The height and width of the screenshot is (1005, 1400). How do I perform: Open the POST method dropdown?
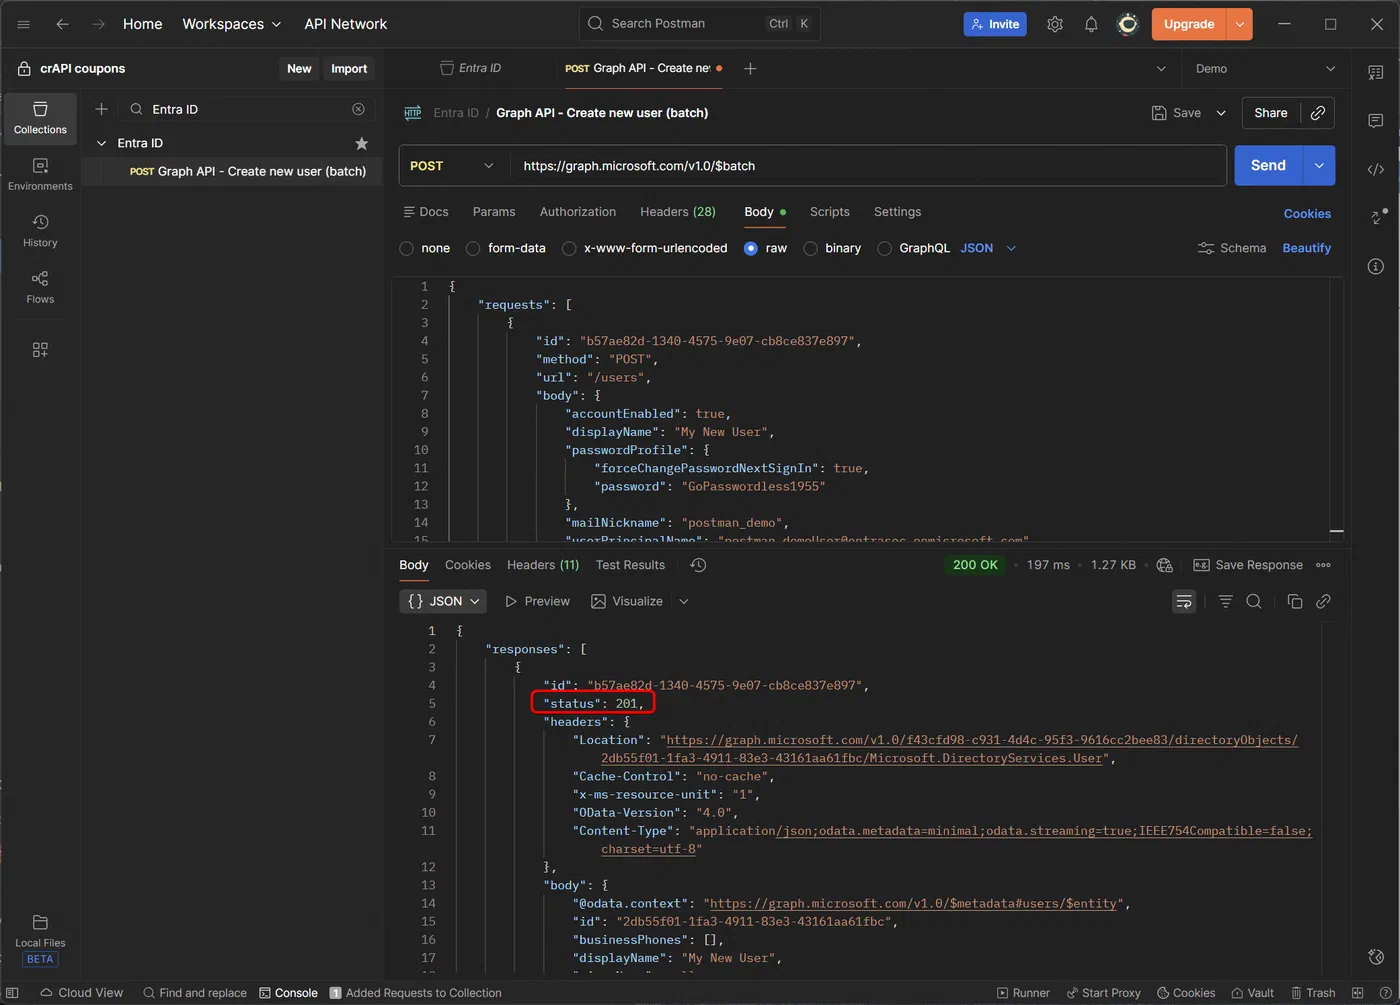[453, 166]
